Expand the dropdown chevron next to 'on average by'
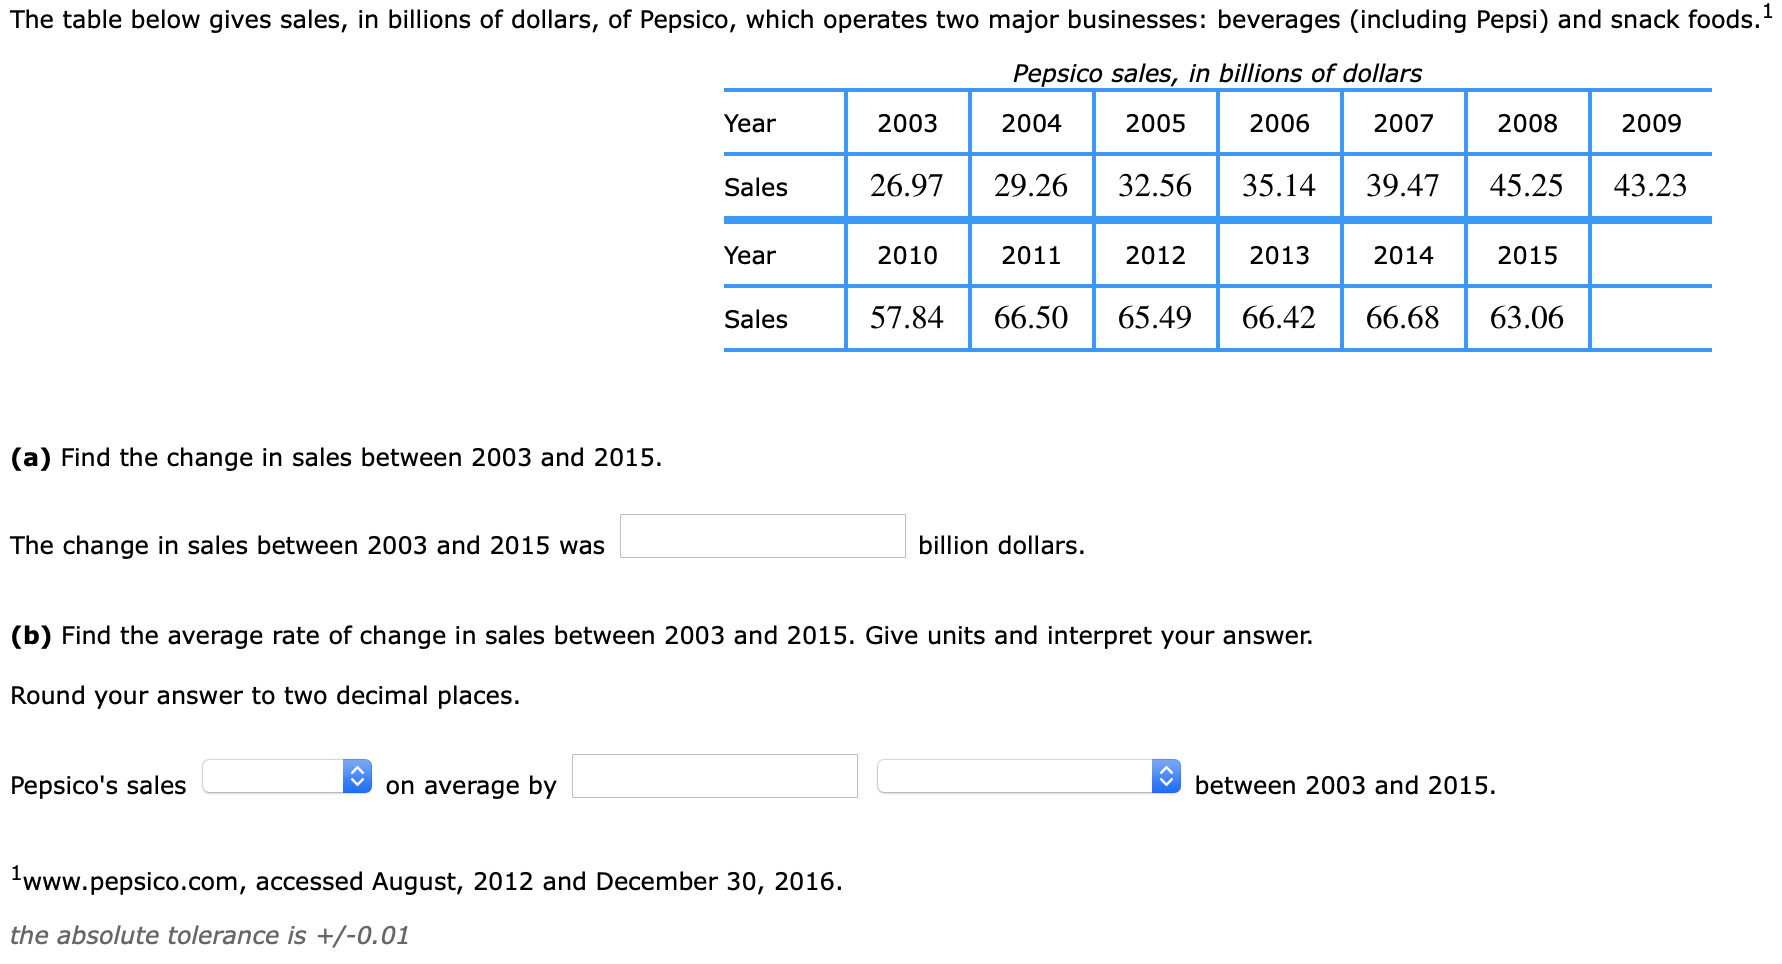The image size is (1782, 964). tap(358, 776)
